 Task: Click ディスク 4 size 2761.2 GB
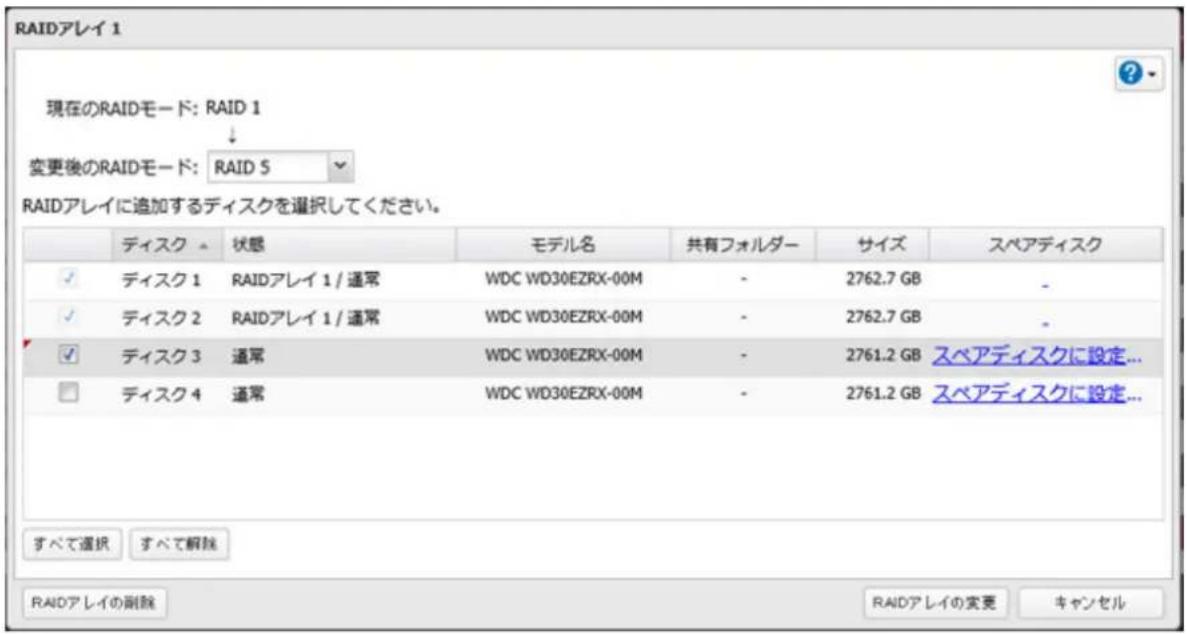pos(883,392)
